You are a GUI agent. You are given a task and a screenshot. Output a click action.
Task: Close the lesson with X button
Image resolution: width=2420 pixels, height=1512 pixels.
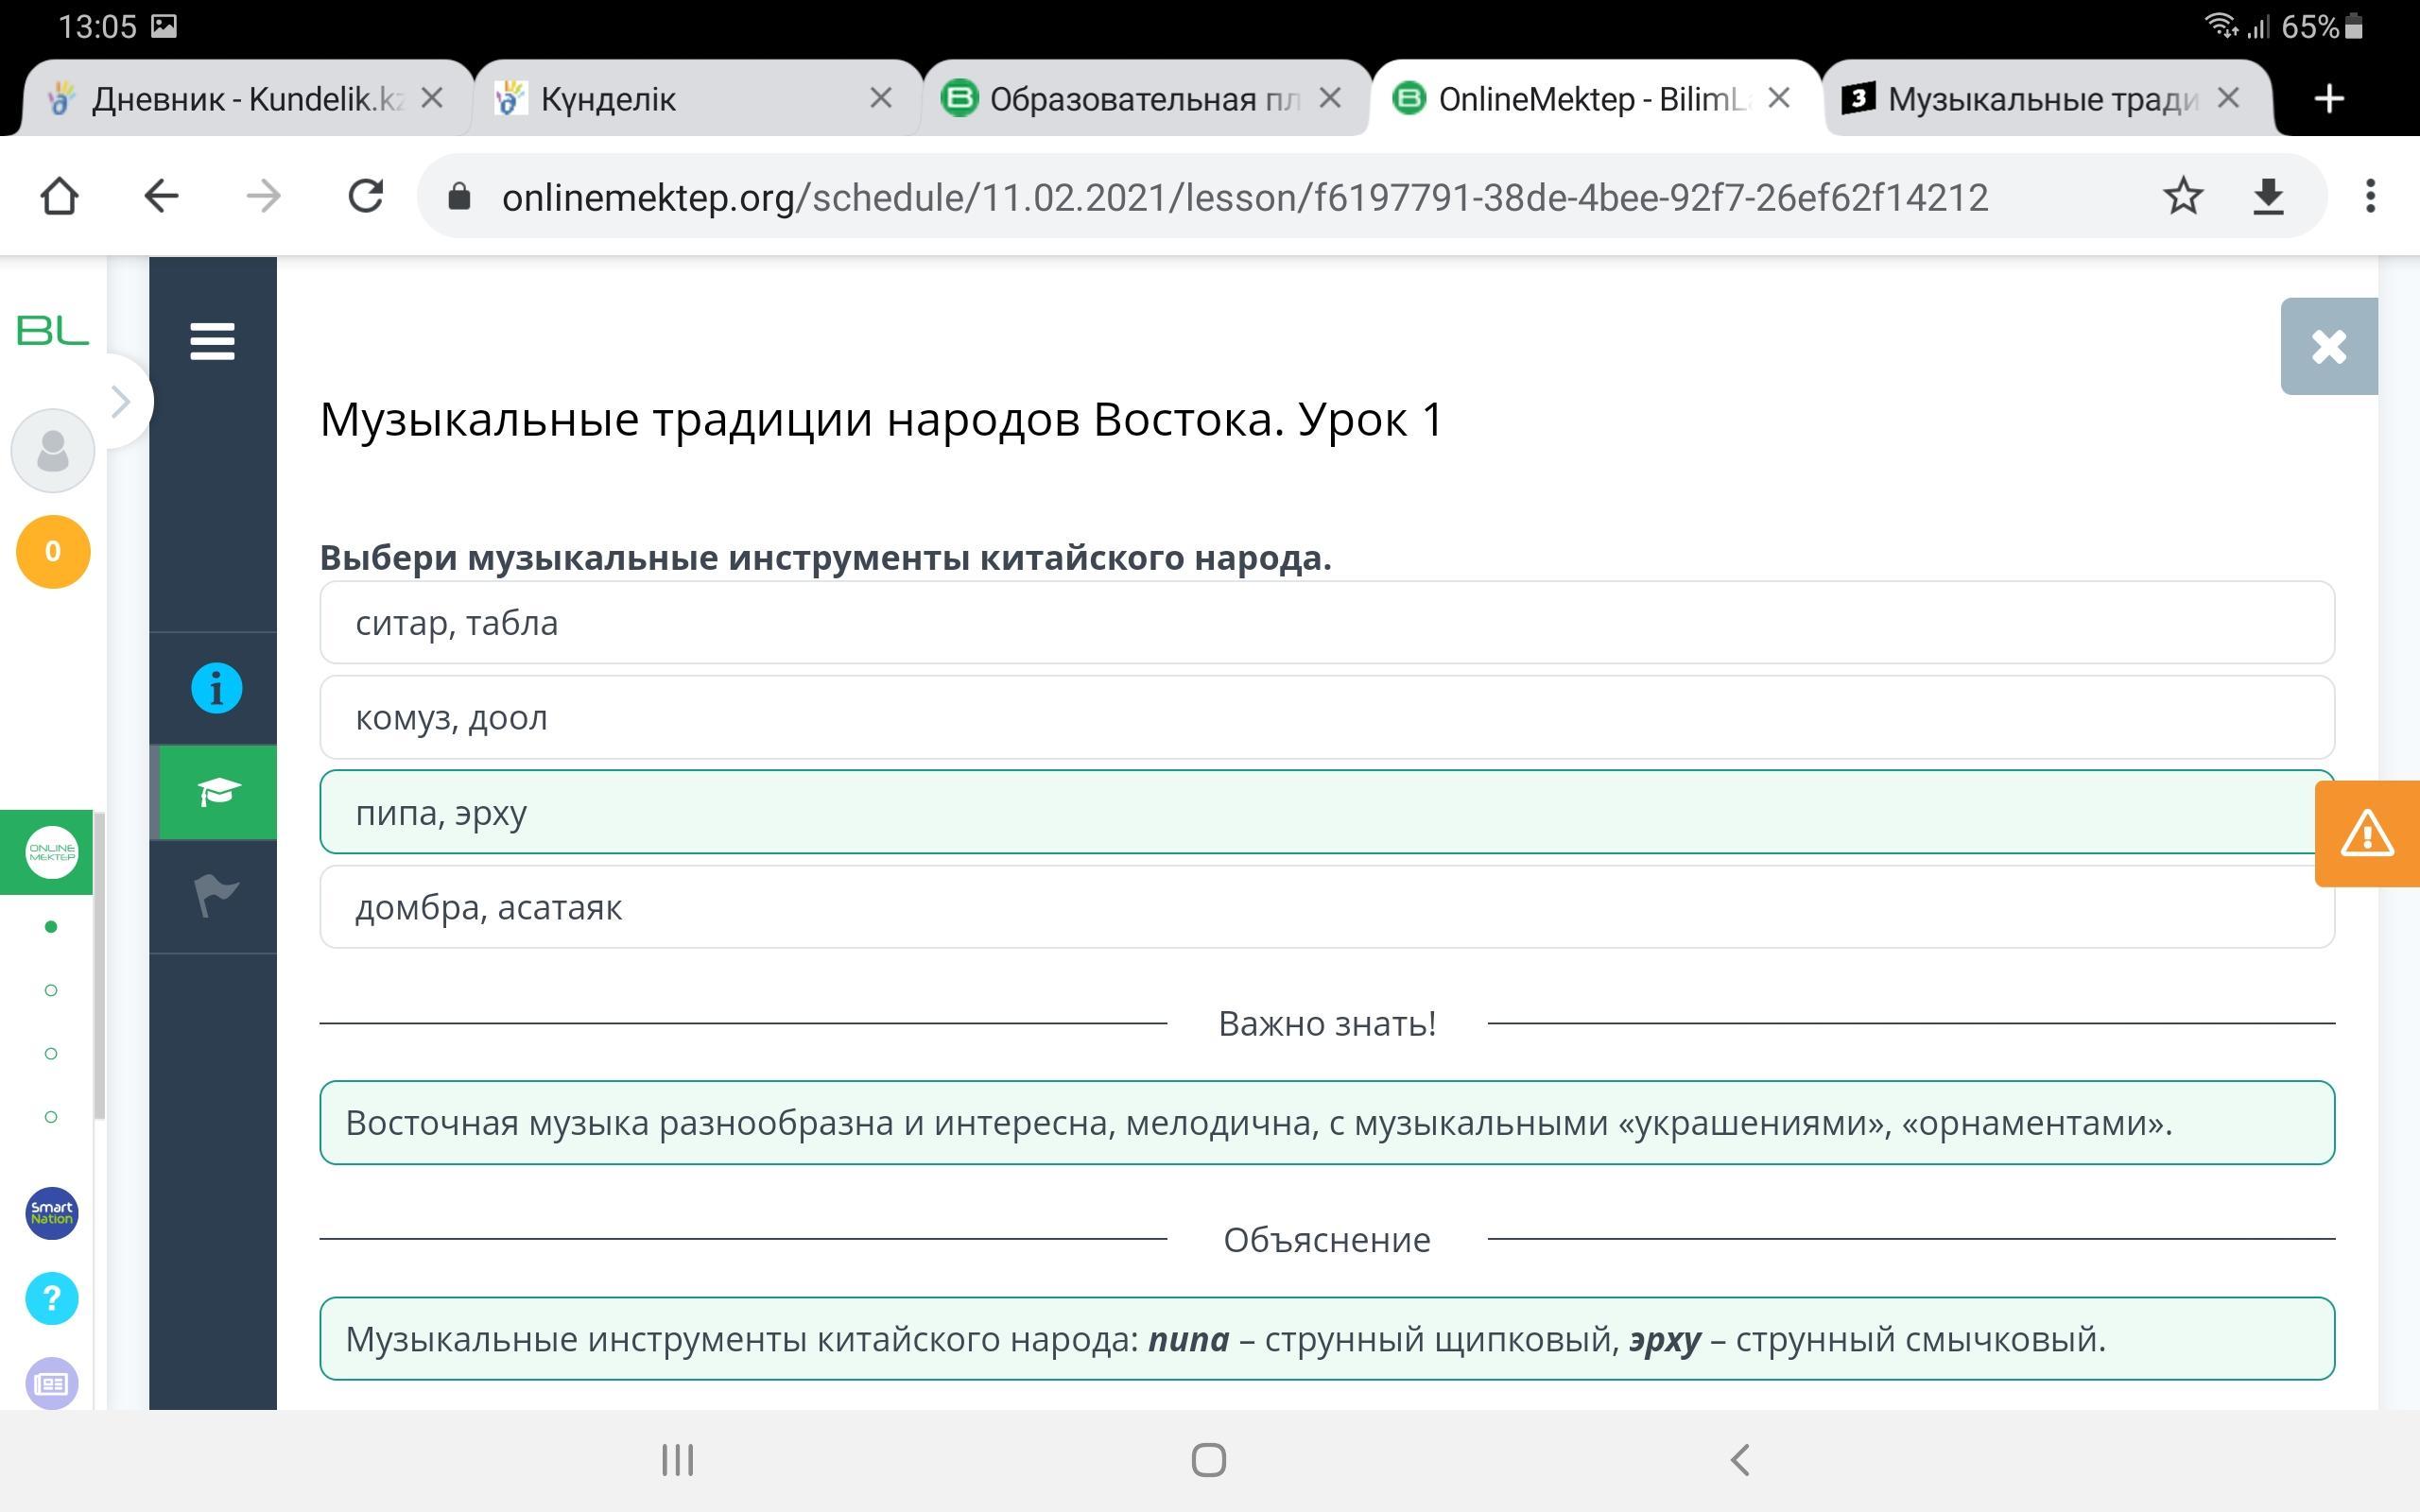click(2328, 346)
